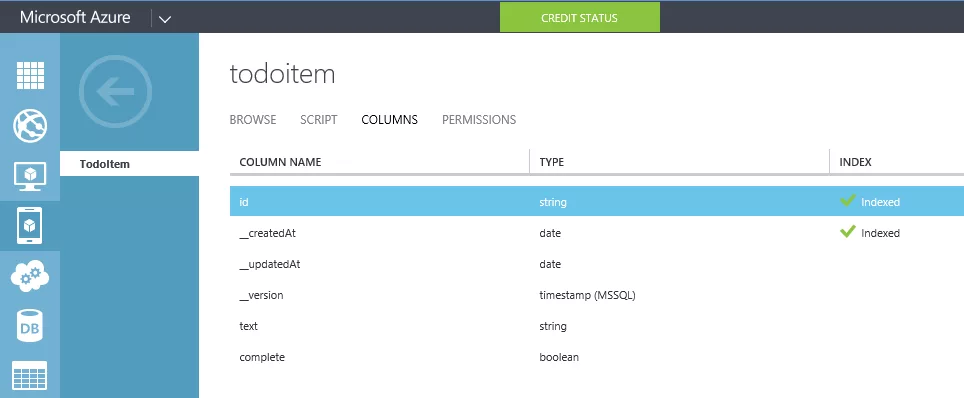964x398 pixels.
Task: Click the green checkmark in __createdAt row
Action: pyautogui.click(x=848, y=232)
